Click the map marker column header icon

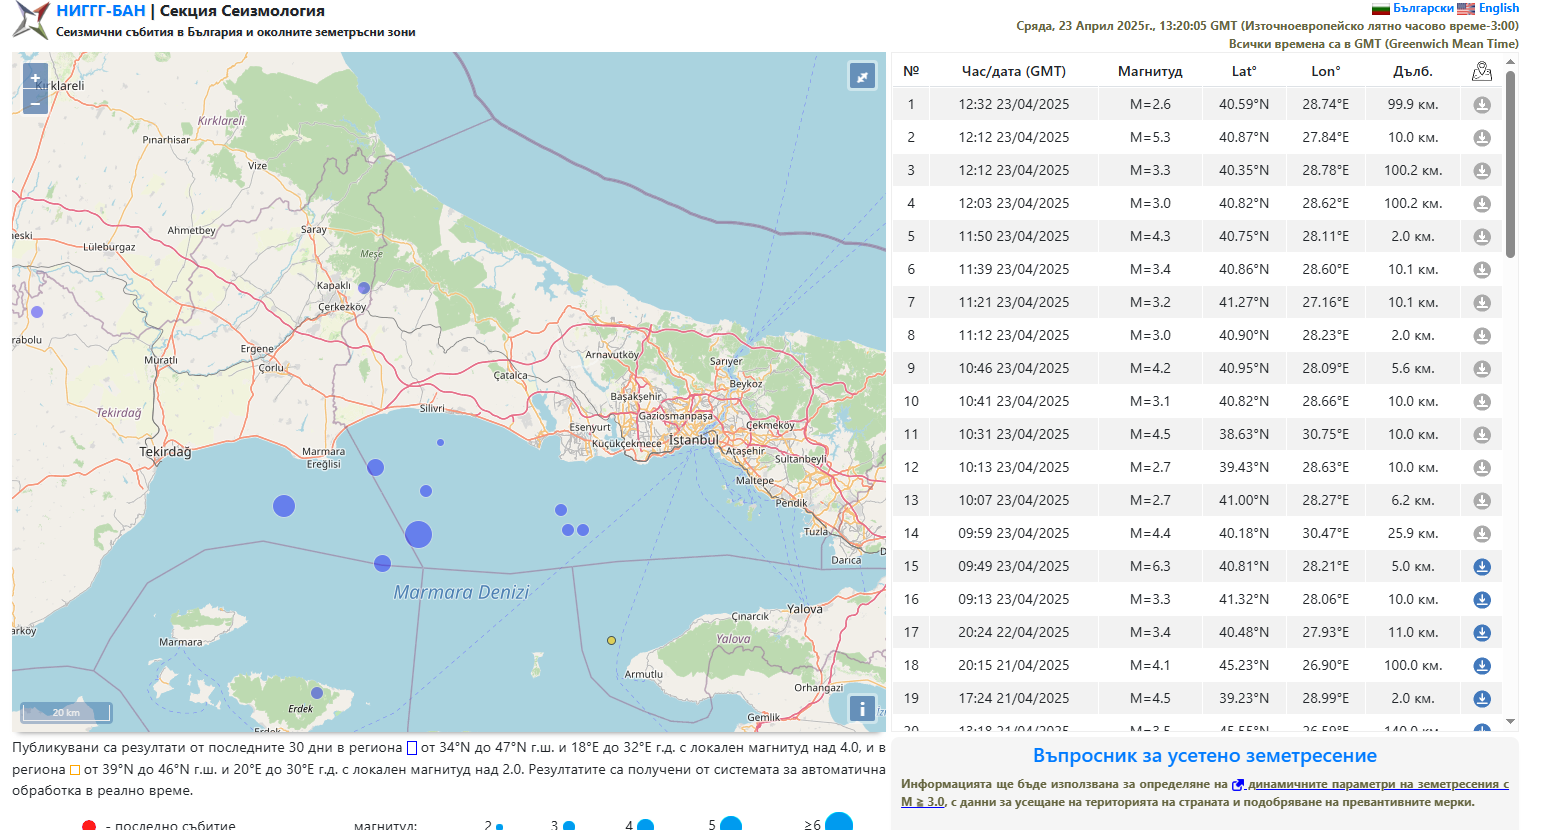click(1482, 71)
